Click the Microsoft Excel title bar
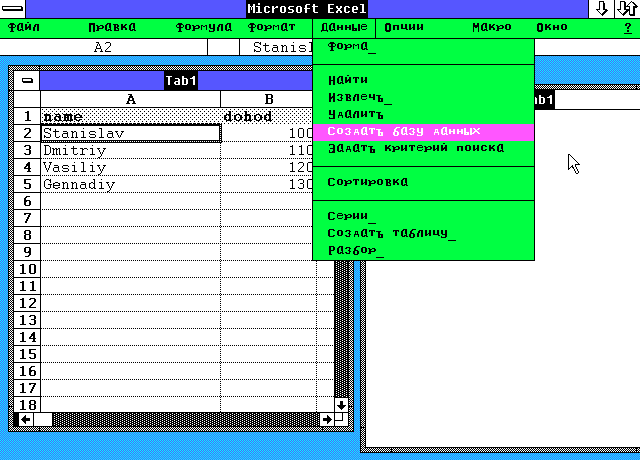The height and width of the screenshot is (460, 640). pos(307,9)
